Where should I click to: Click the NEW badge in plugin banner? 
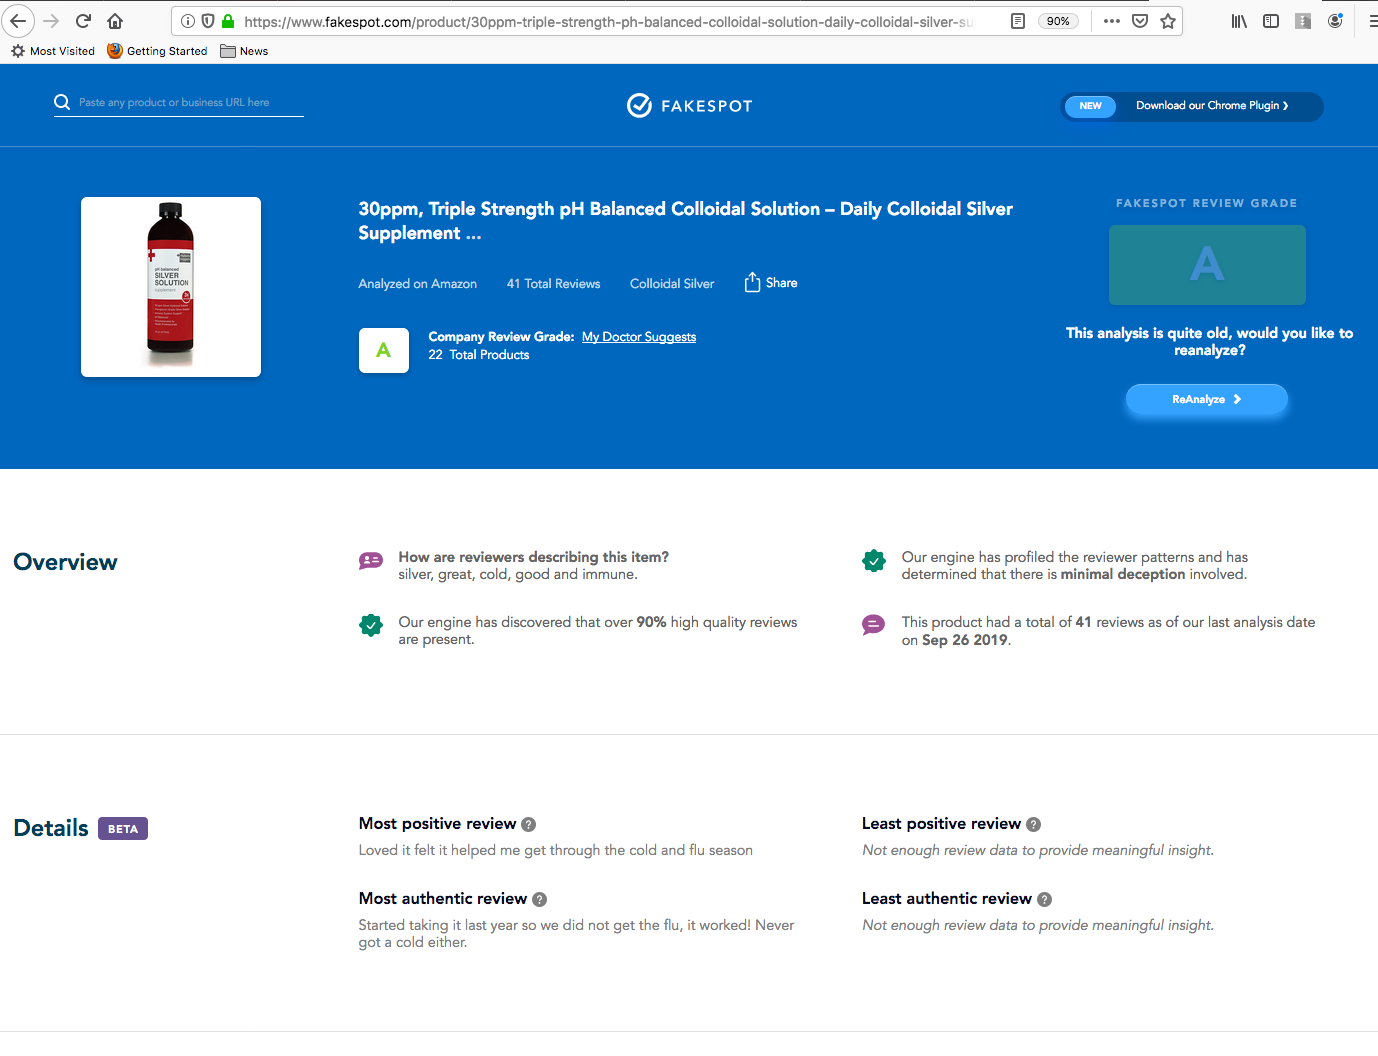pyautogui.click(x=1090, y=106)
